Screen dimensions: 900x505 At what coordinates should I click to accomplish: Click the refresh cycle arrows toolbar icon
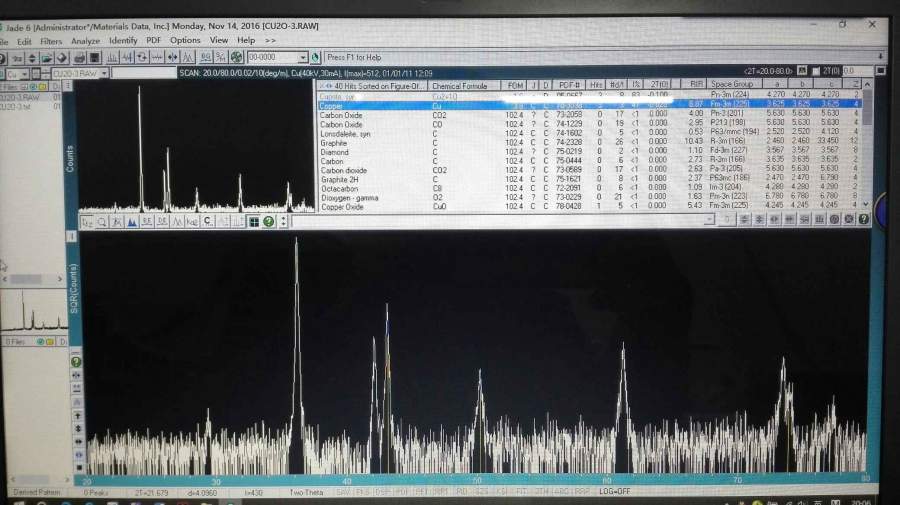click(x=142, y=57)
